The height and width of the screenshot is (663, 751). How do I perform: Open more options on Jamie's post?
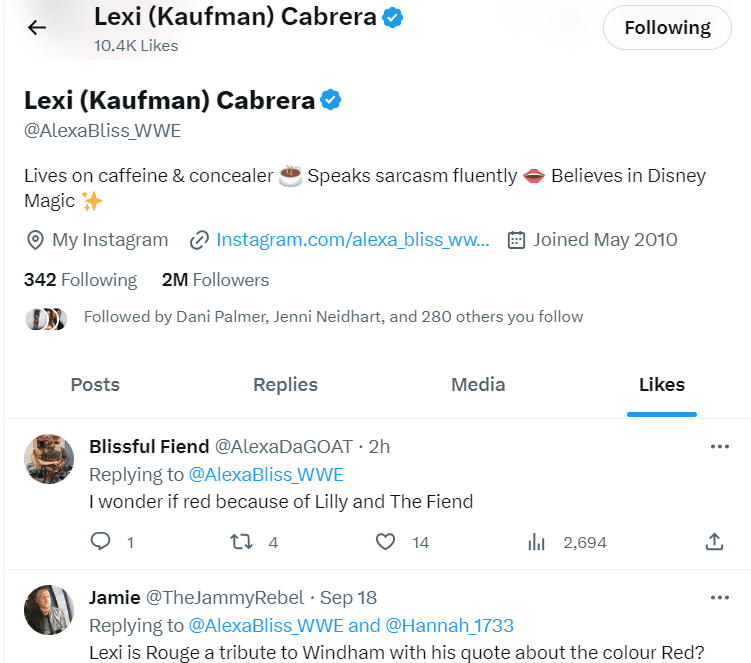719,598
